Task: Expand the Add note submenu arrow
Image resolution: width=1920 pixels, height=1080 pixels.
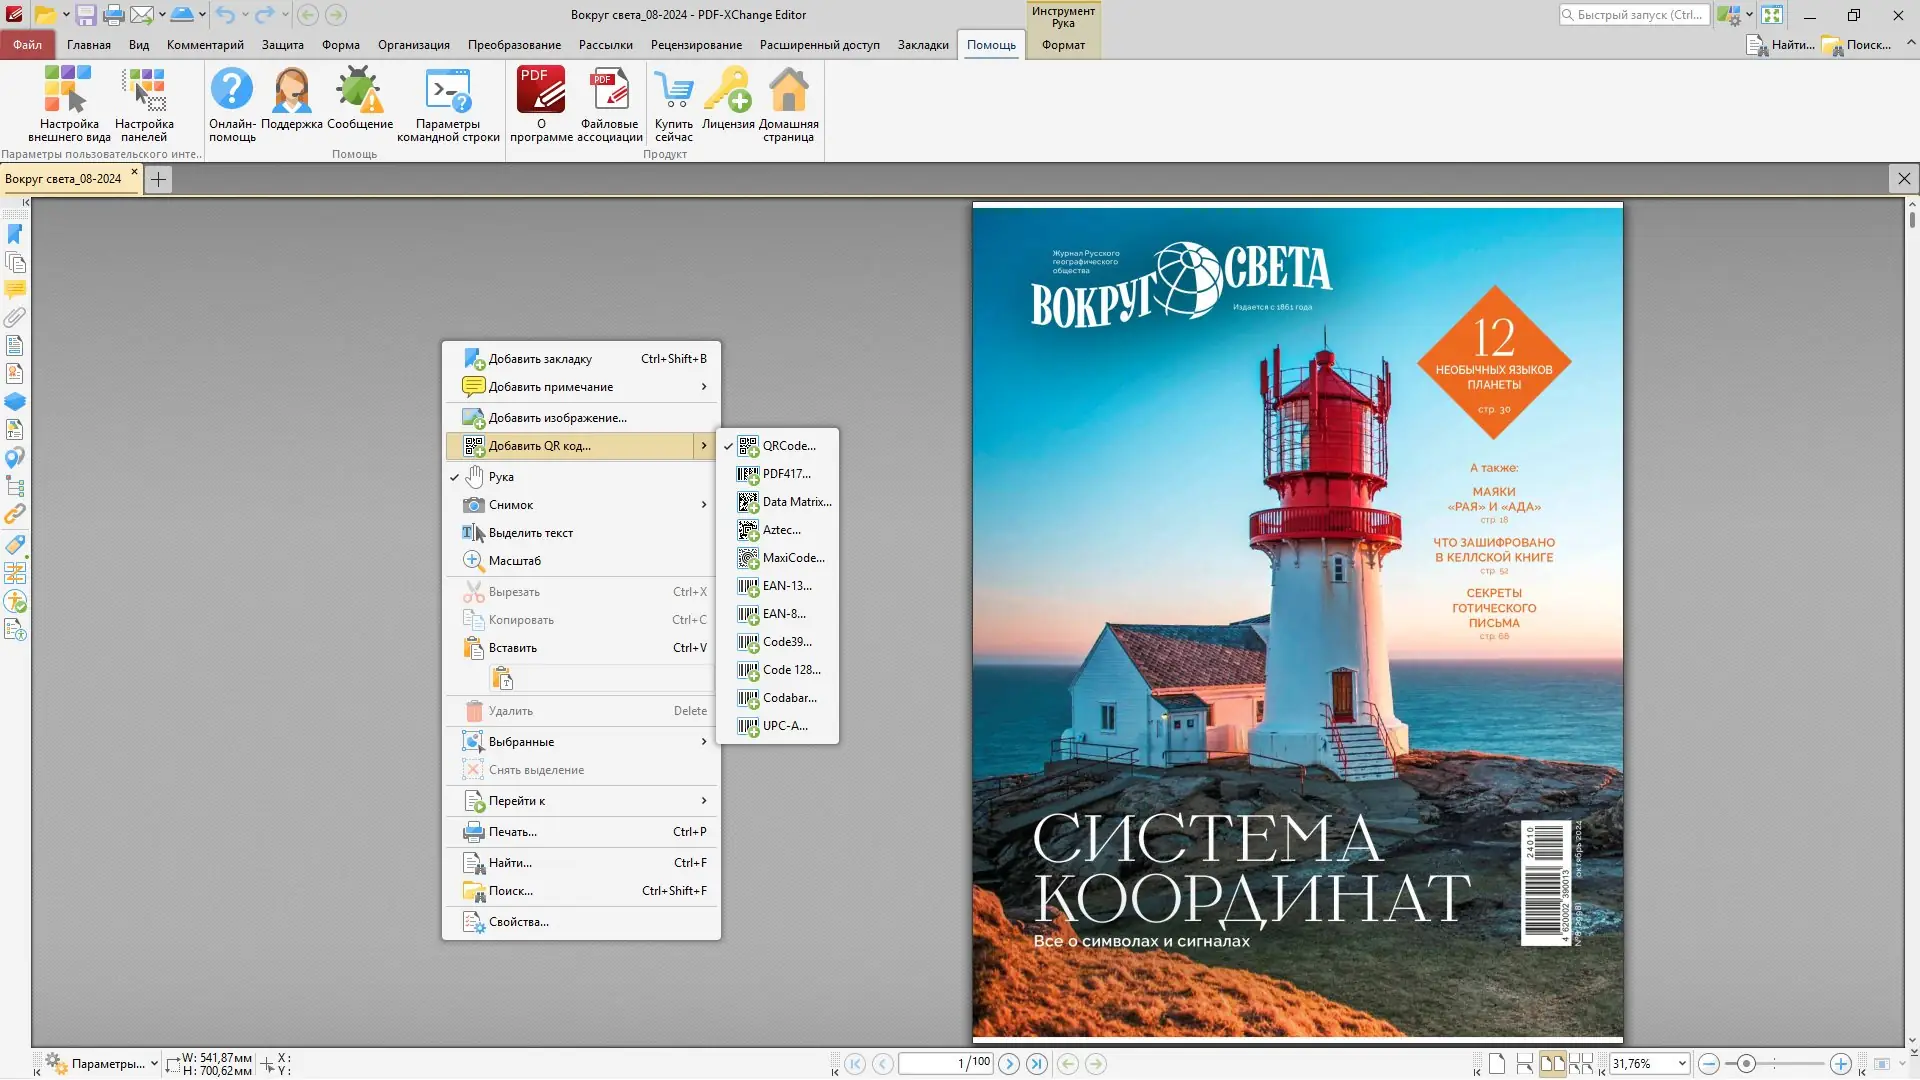Action: (x=703, y=387)
